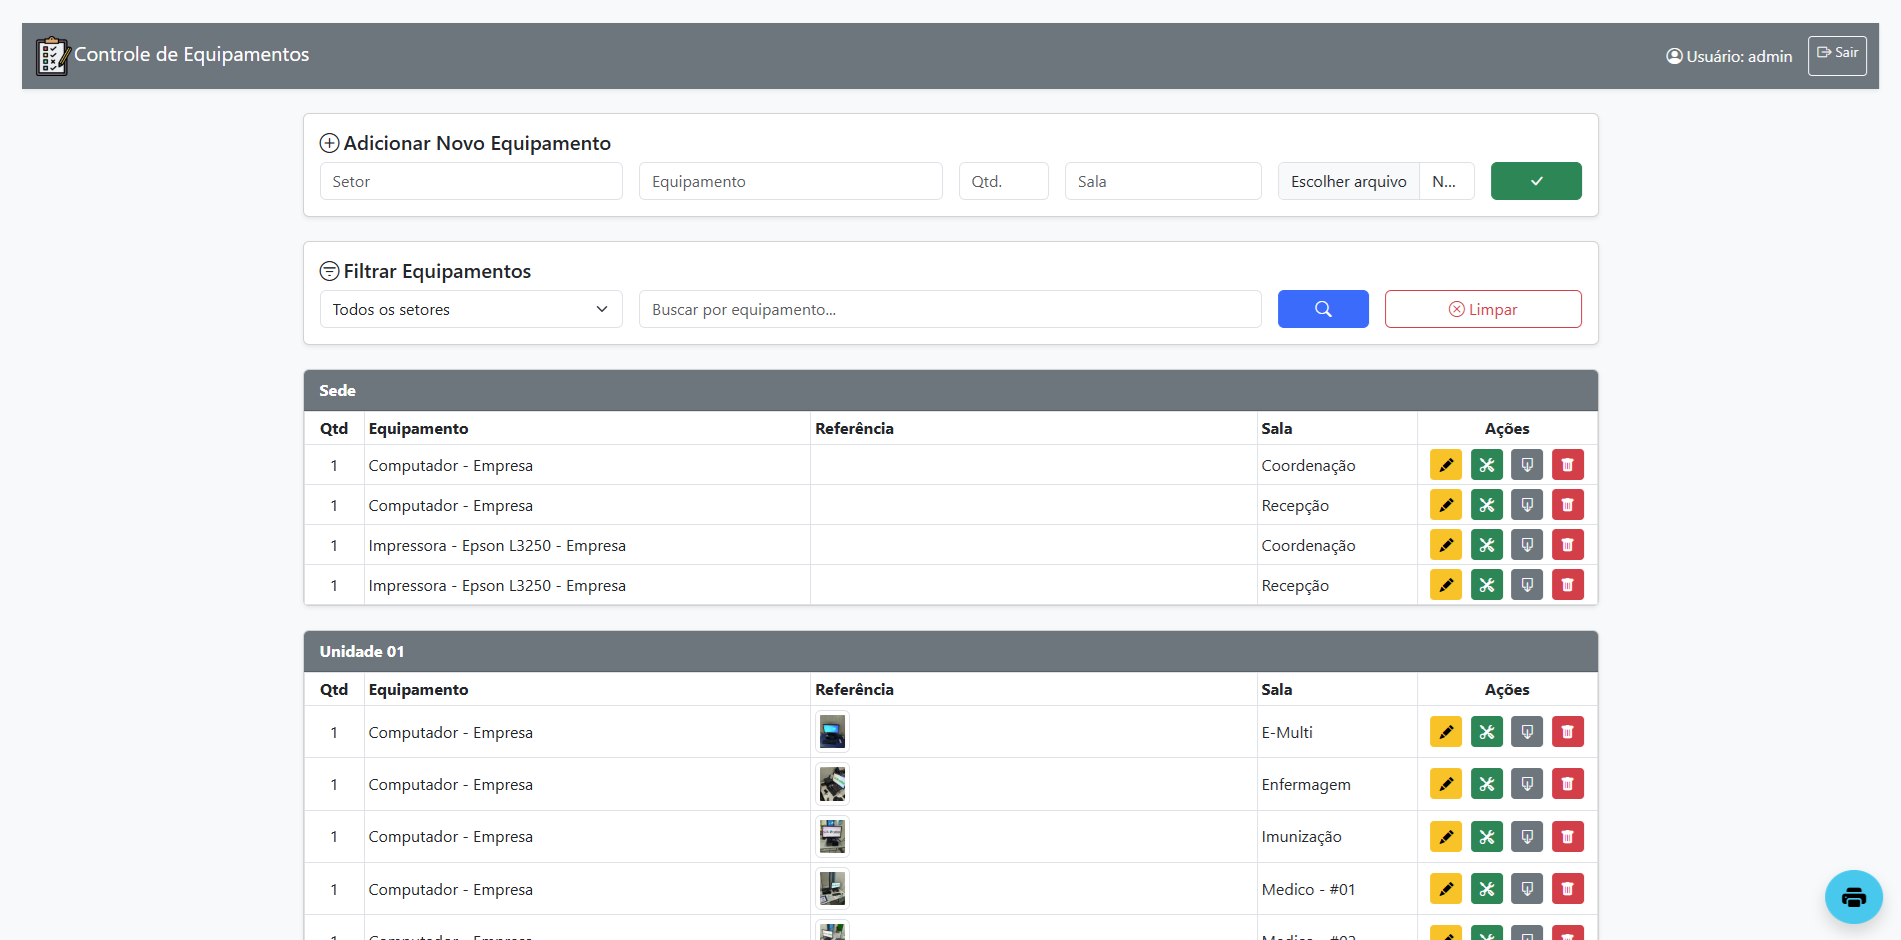Click the Buscar por equipamento search field
Image resolution: width=1901 pixels, height=940 pixels.
pyautogui.click(x=949, y=309)
